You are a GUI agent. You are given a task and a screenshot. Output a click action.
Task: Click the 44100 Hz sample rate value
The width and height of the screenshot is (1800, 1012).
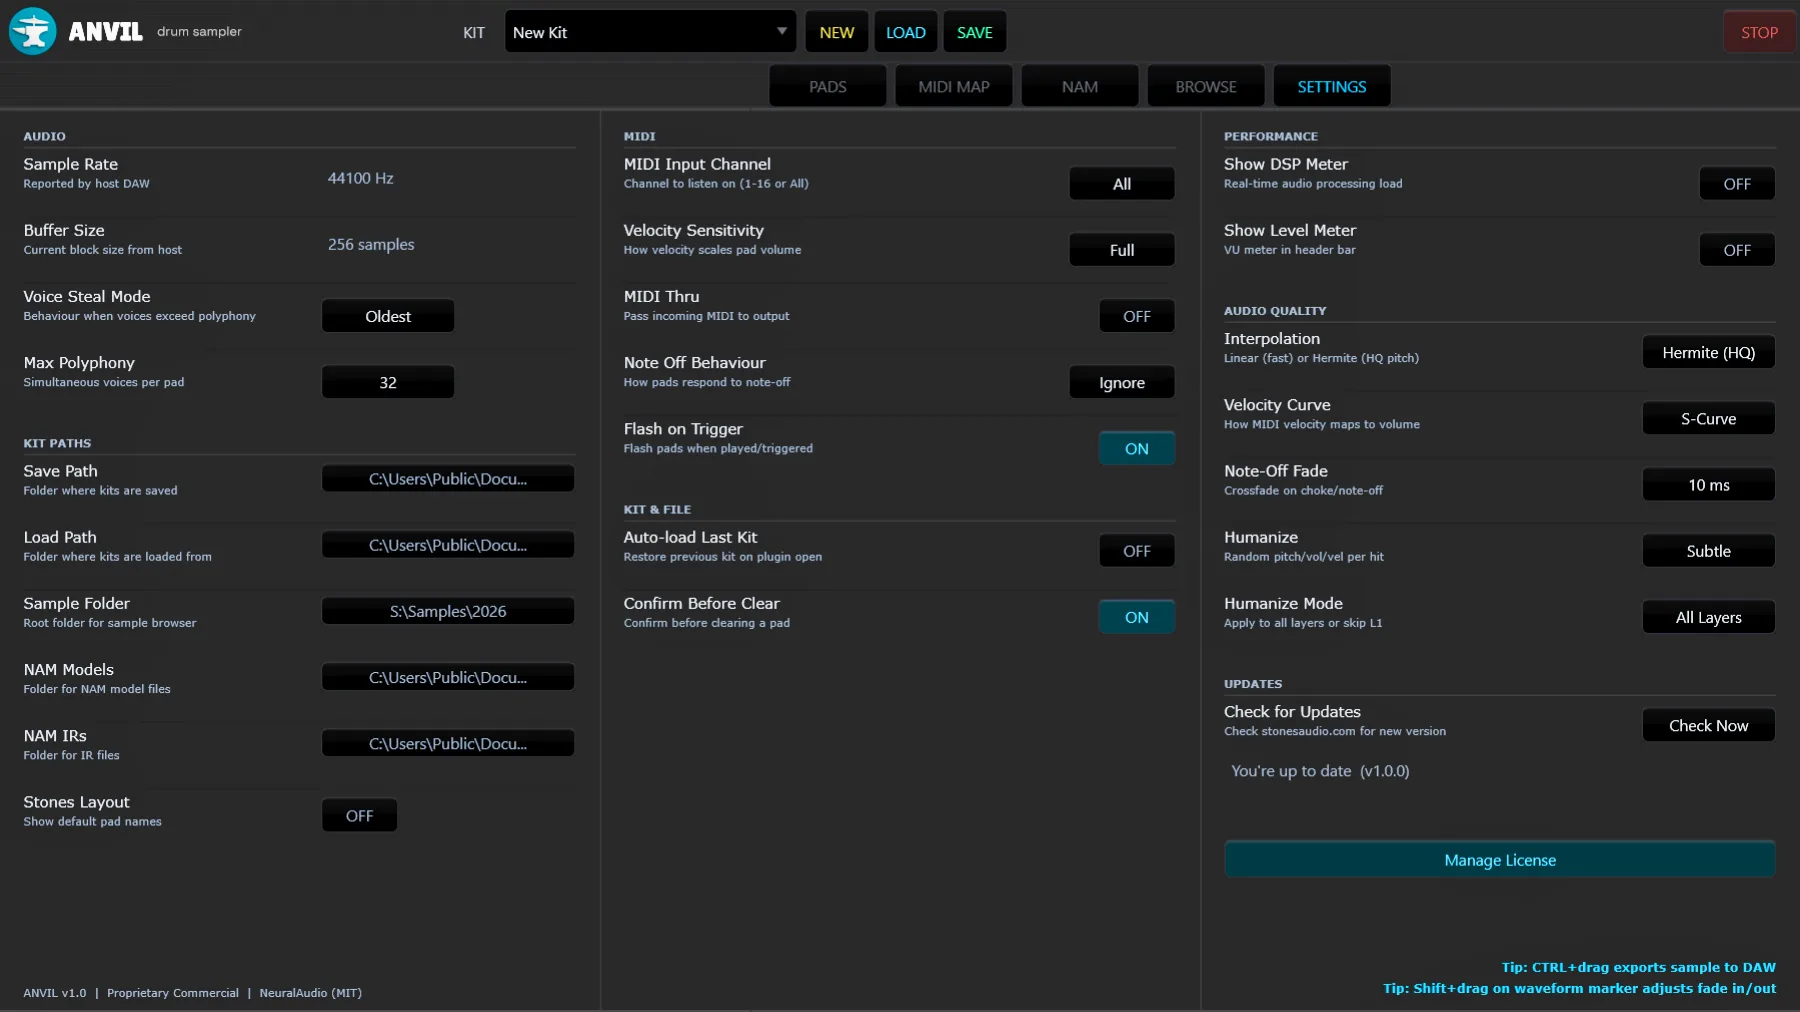[361, 178]
